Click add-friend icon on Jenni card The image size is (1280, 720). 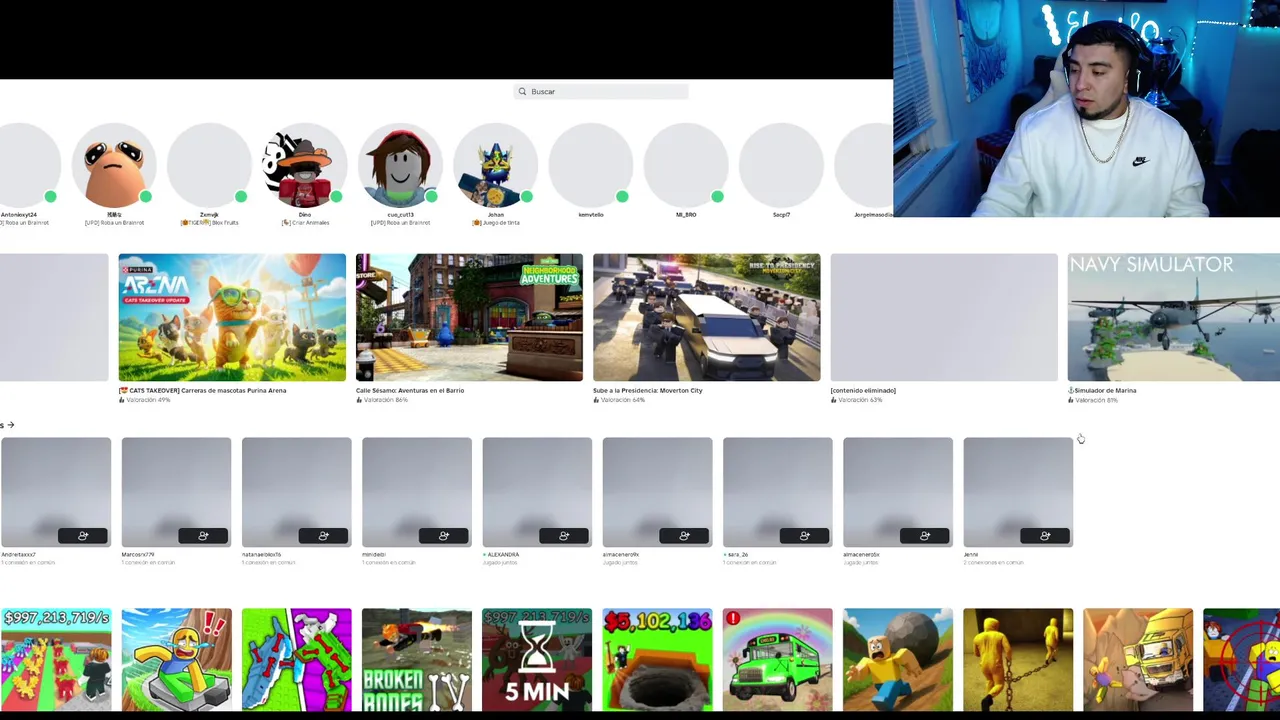(1045, 536)
